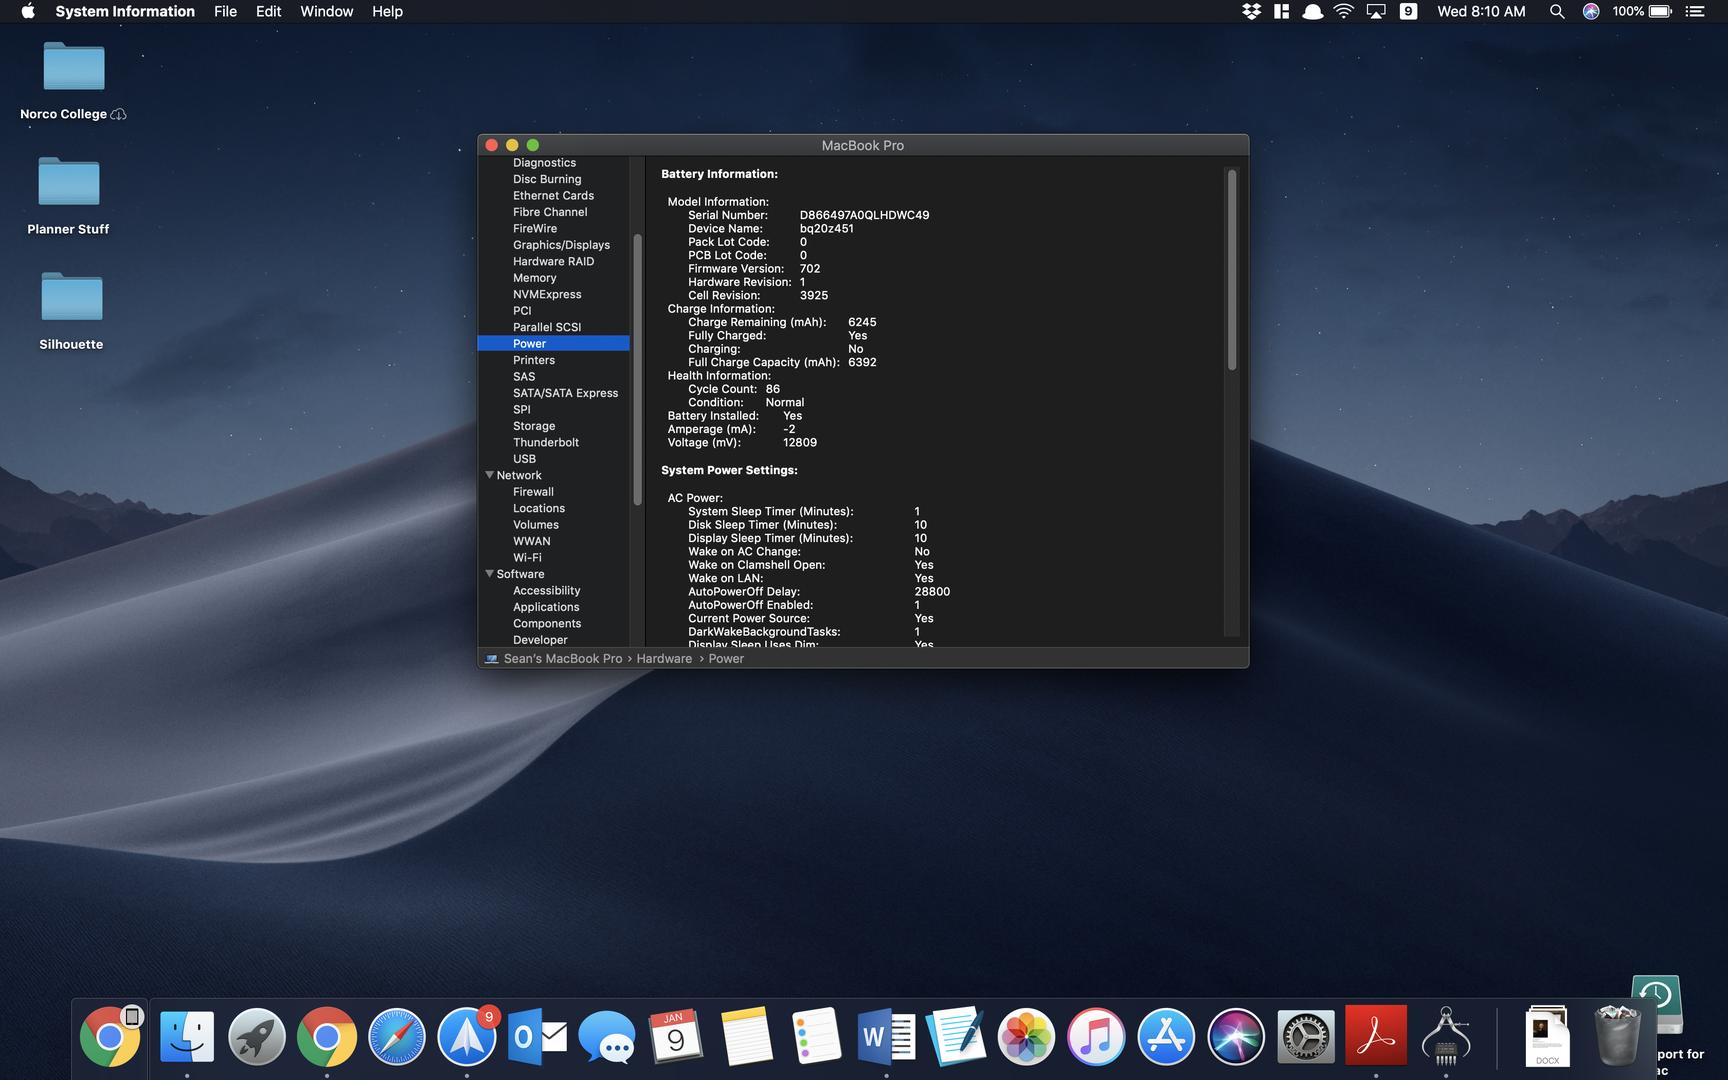Click System Information chip icon in Dock
This screenshot has width=1728, height=1080.
tap(1446, 1037)
